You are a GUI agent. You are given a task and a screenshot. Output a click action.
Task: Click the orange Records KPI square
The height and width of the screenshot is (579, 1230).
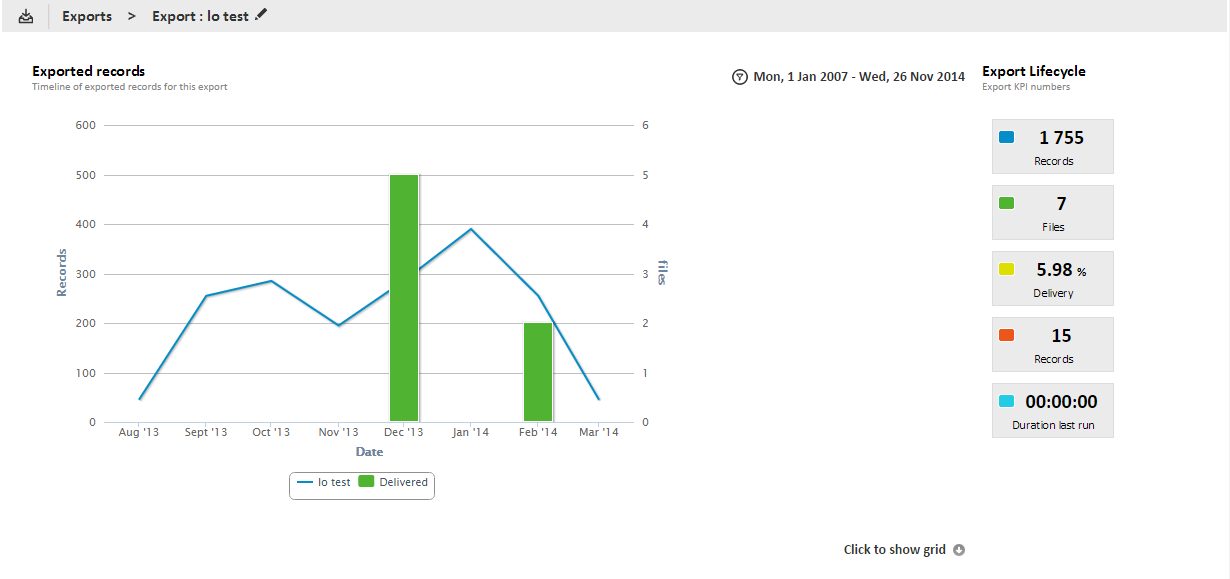1007,336
